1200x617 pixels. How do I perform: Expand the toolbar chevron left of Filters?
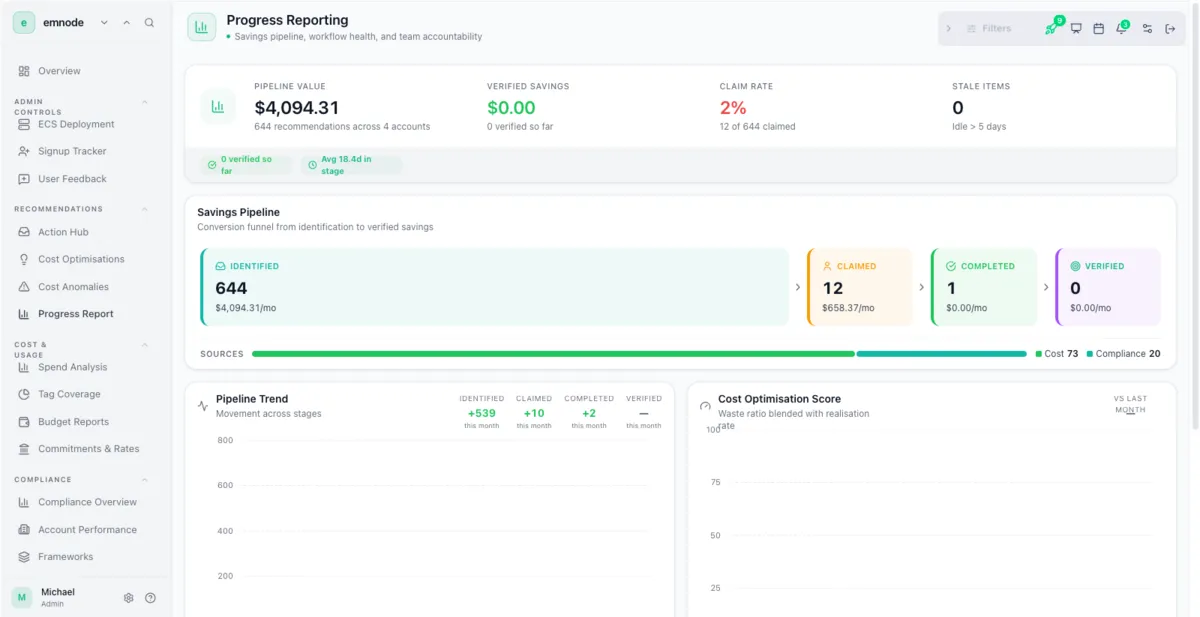(948, 28)
